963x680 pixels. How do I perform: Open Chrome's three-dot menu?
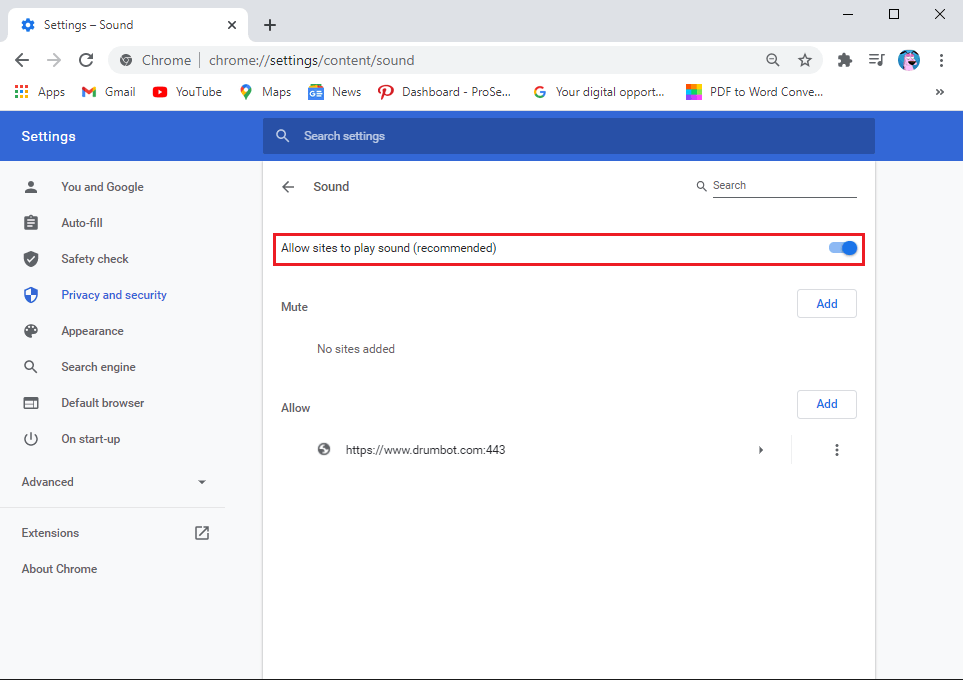pos(941,60)
